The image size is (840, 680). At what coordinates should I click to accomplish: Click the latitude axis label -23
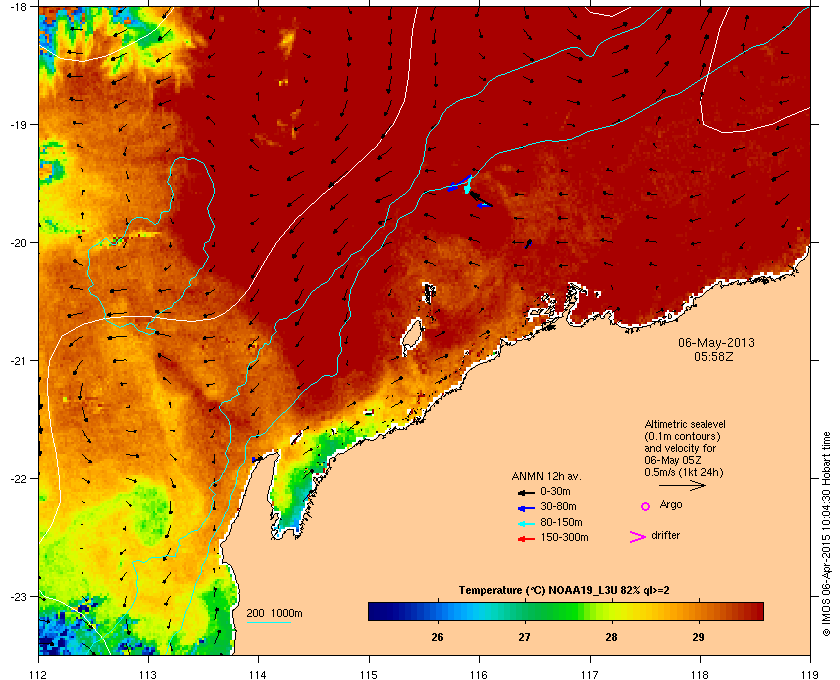coord(17,596)
